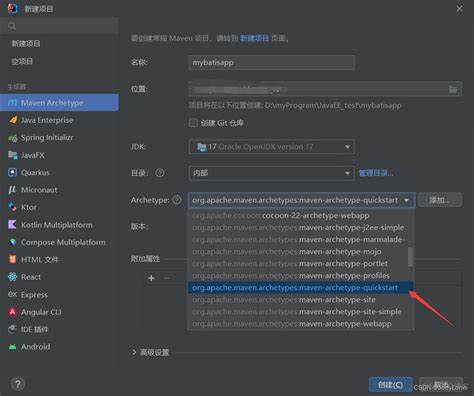Click the project name field containing mybatisapp
This screenshot has height=396, width=474.
coord(271,62)
